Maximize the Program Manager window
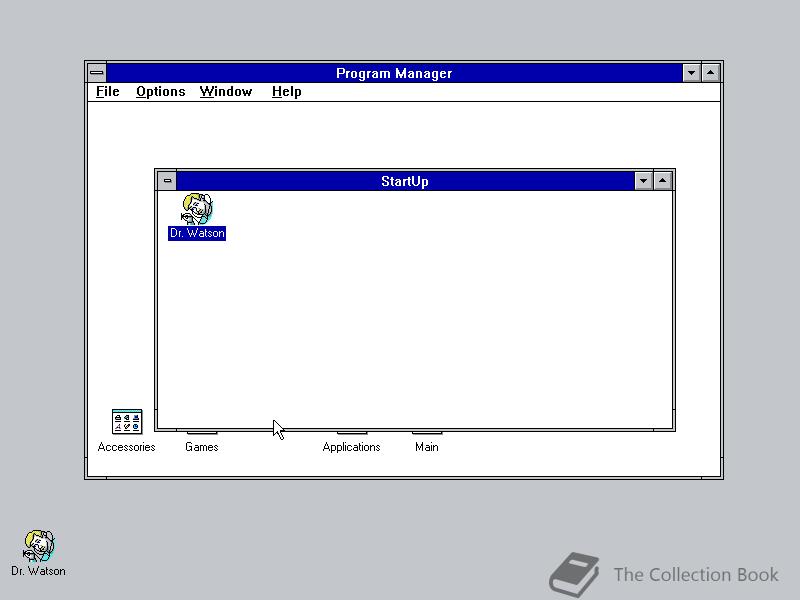Viewport: 800px width, 600px height. point(711,73)
